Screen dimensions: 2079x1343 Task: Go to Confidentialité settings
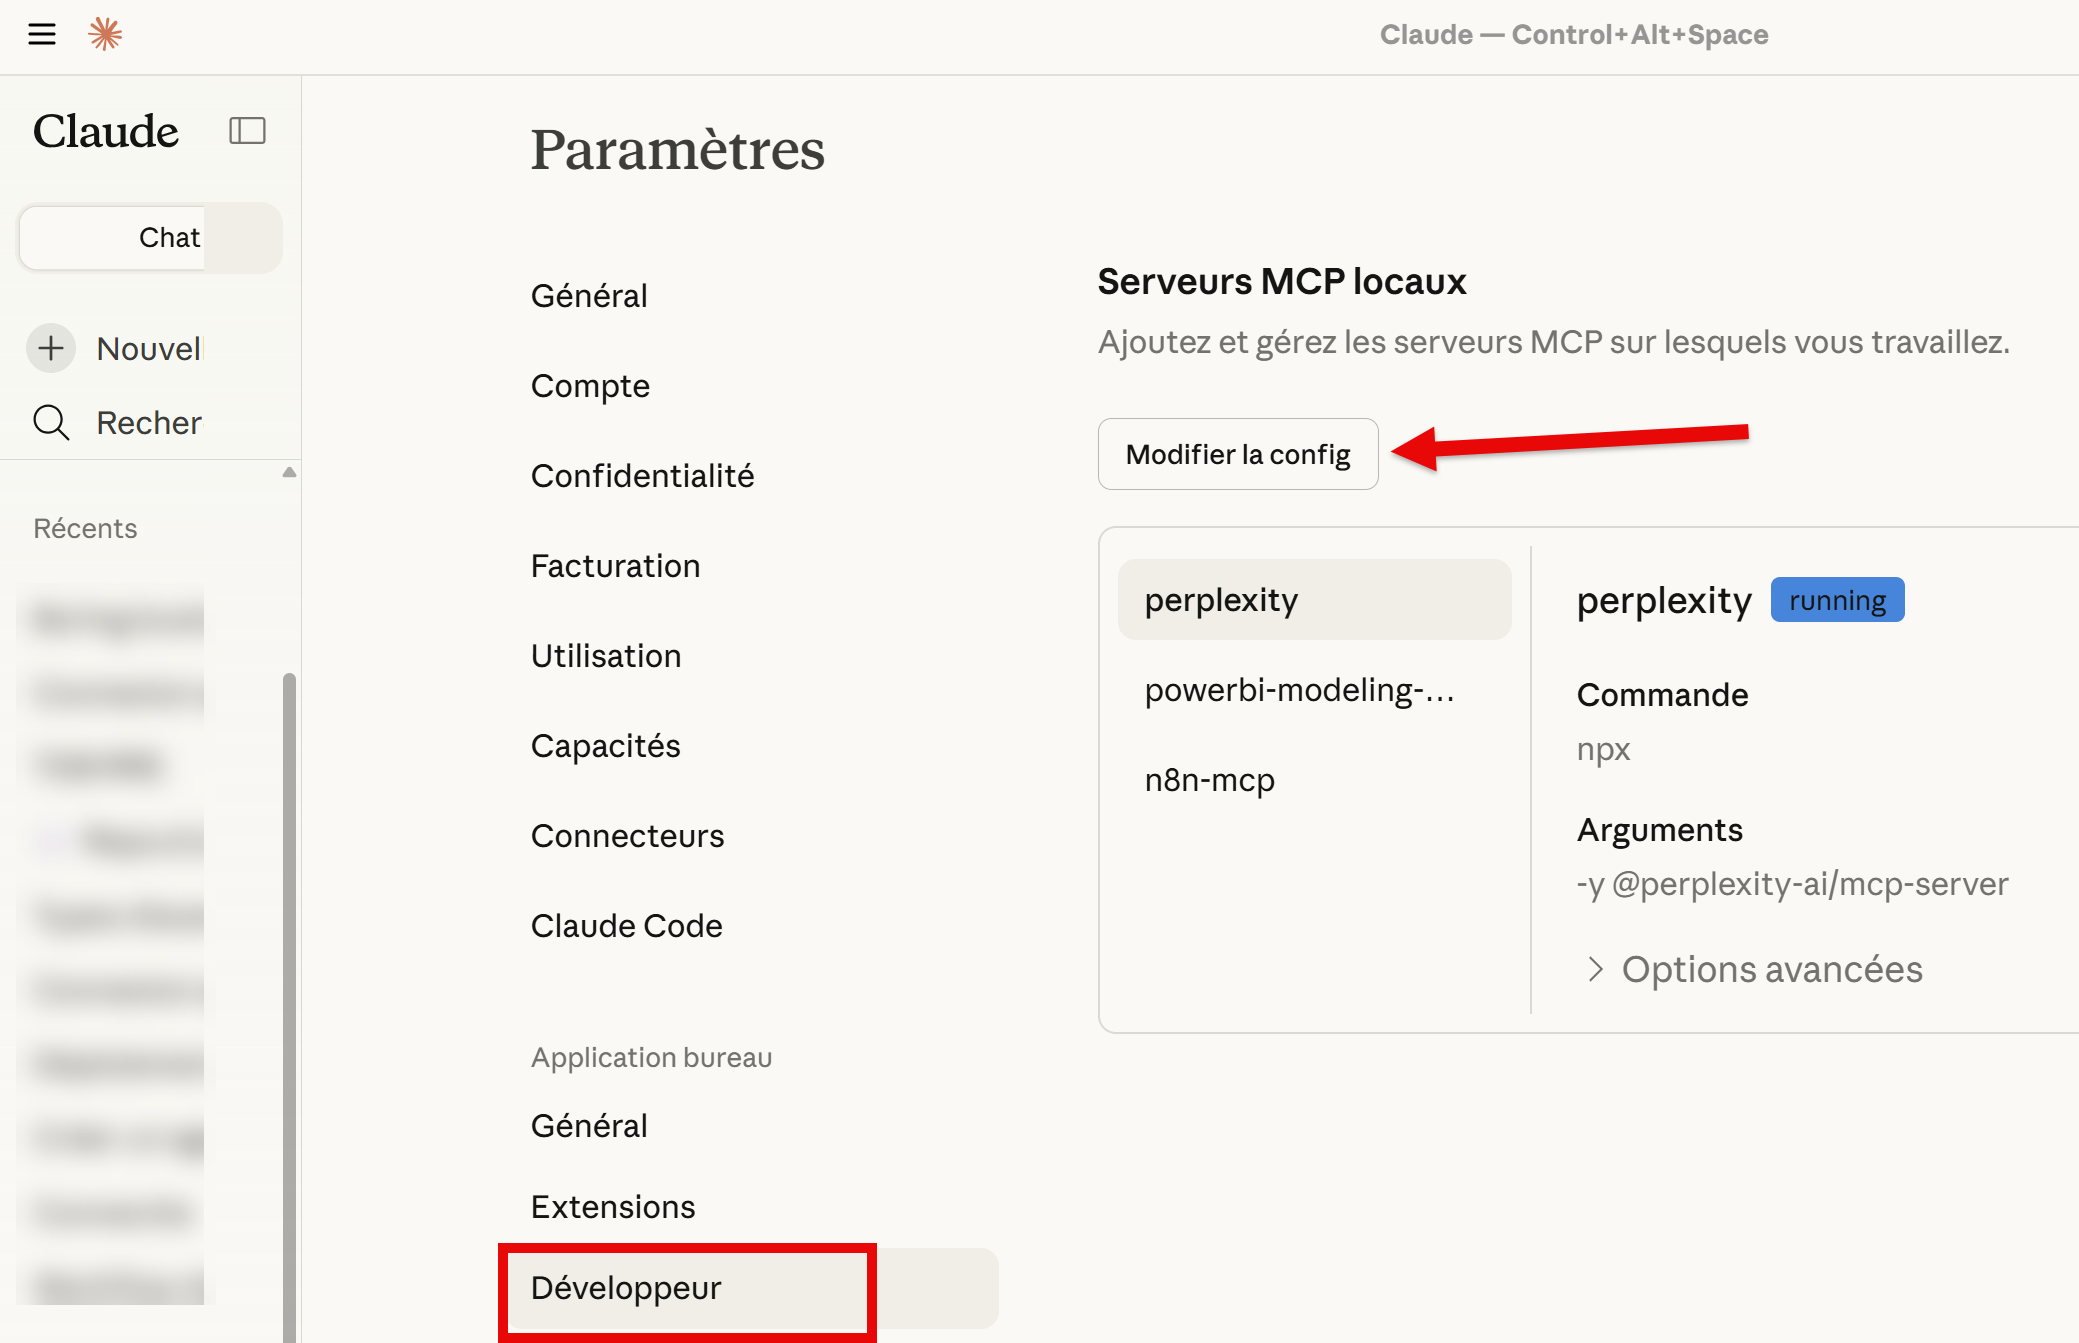point(642,476)
